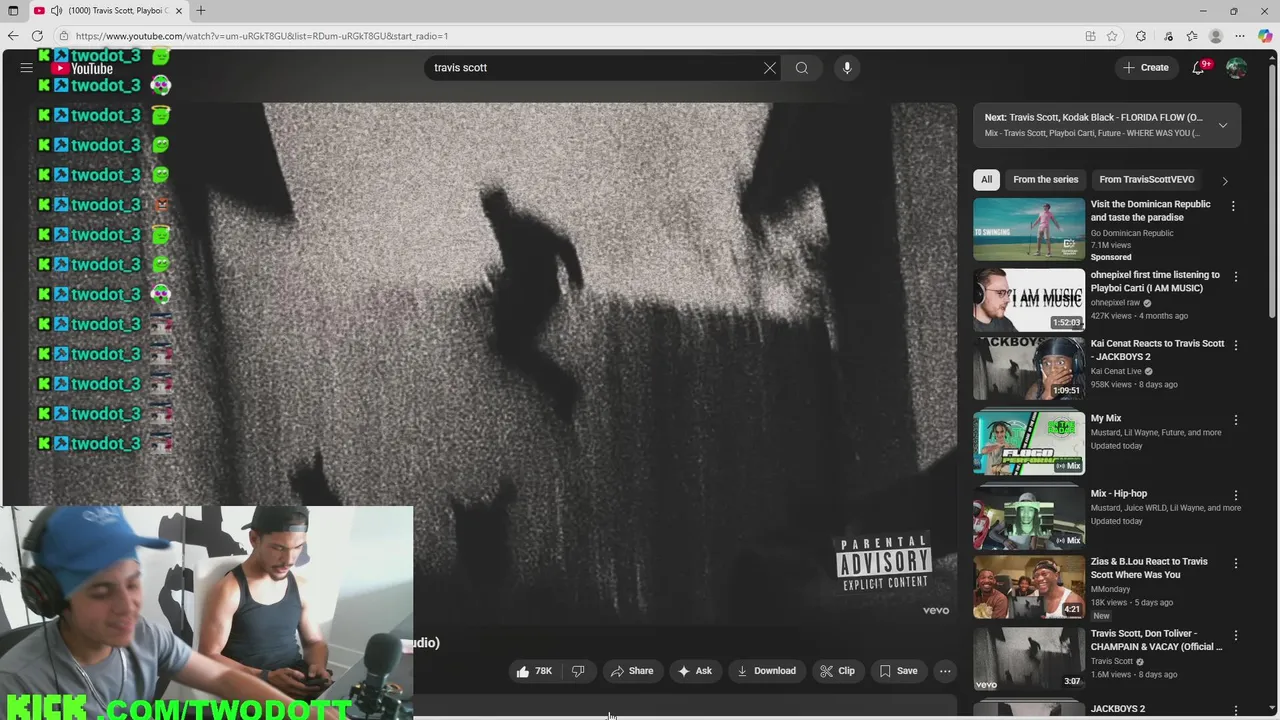The width and height of the screenshot is (1280, 720).
Task: Open options for the Dominican Republic ad
Action: 1233,206
